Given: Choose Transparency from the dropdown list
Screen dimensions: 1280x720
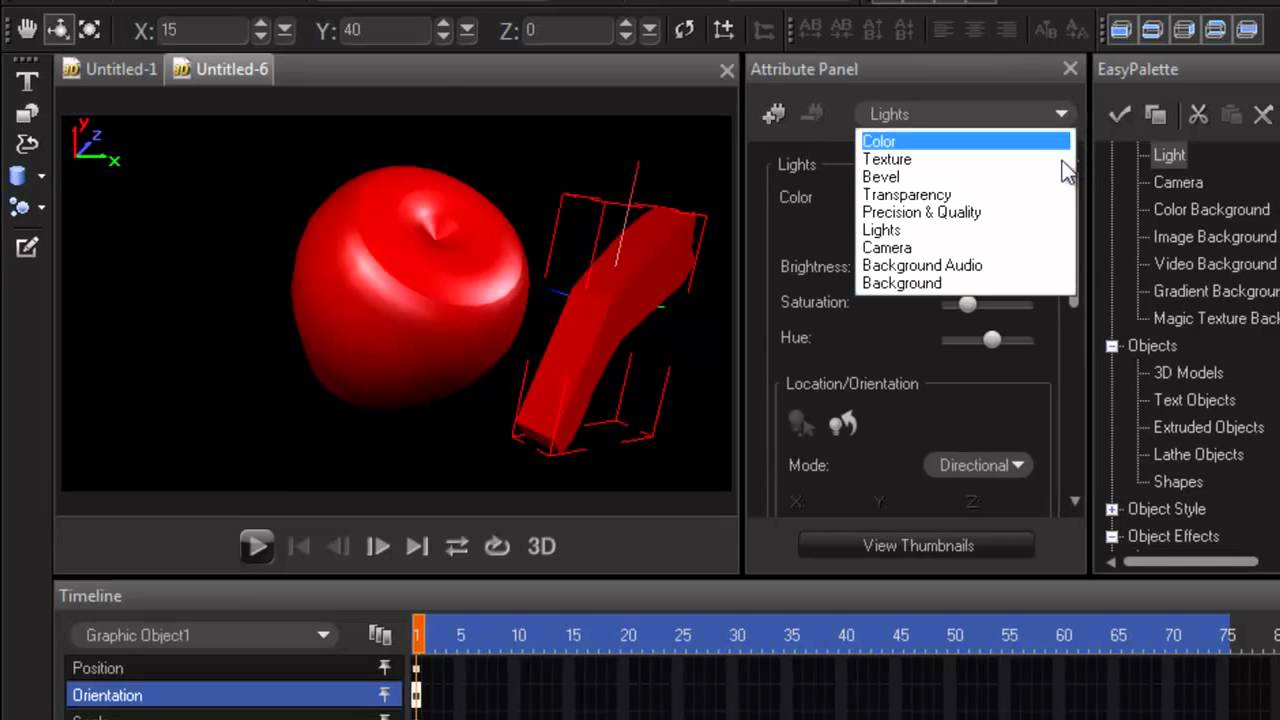Looking at the screenshot, I should (965, 195).
